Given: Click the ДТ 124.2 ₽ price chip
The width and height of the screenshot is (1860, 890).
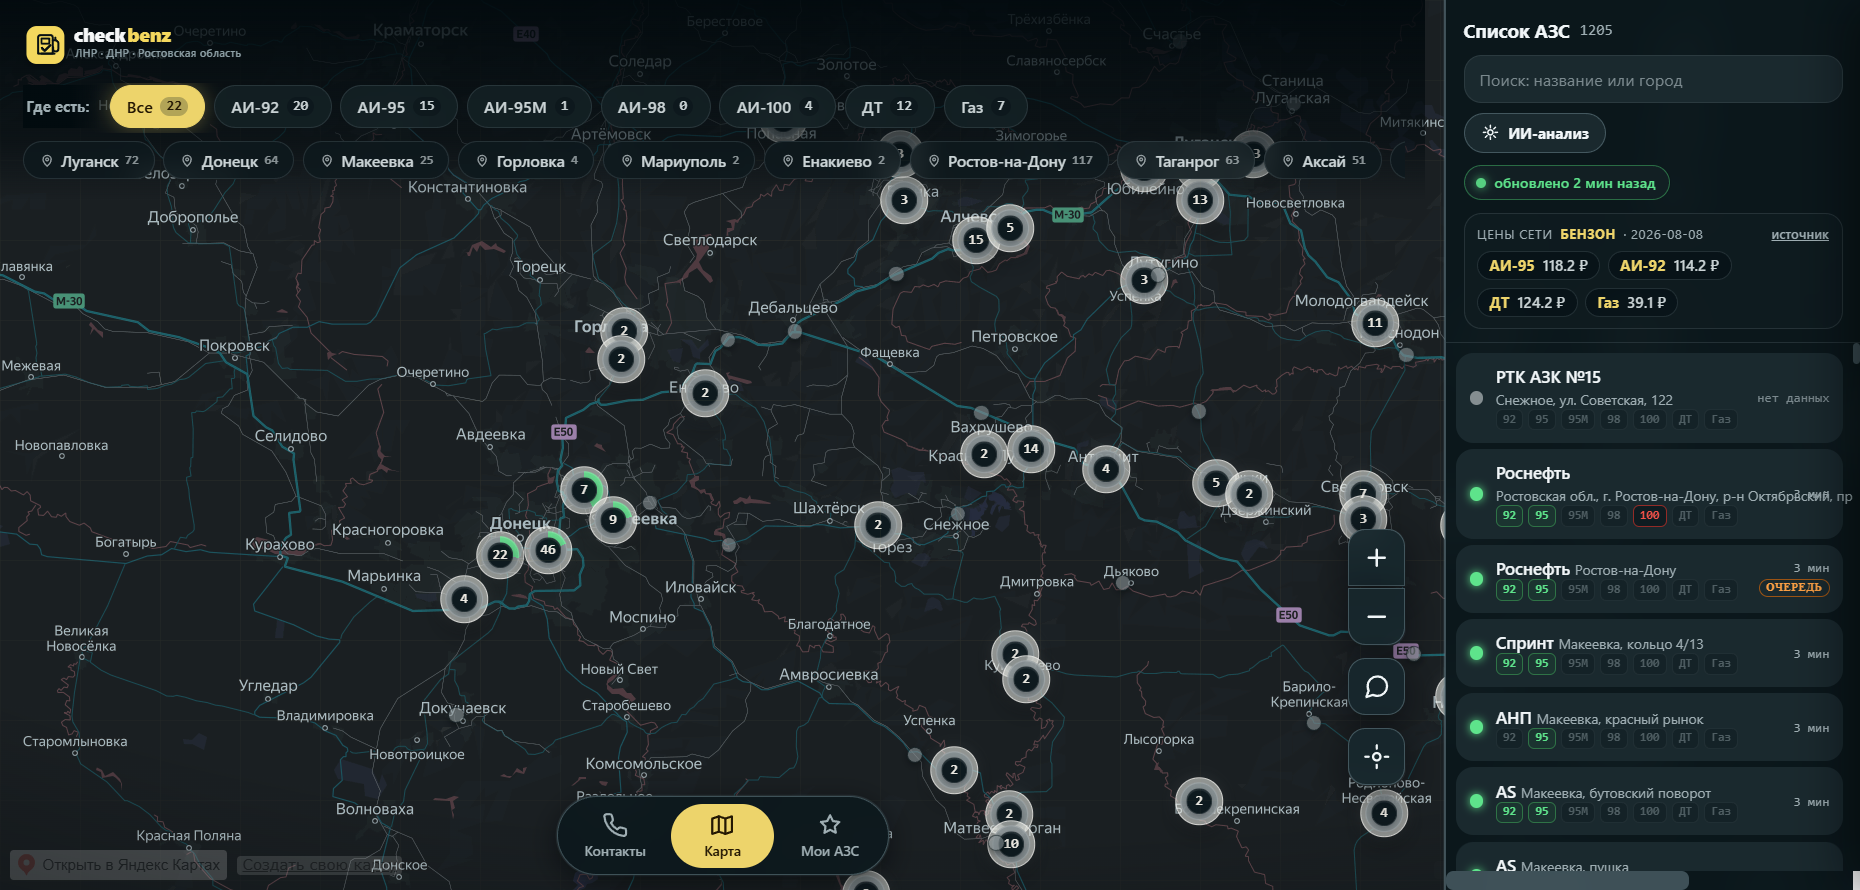Looking at the screenshot, I should [x=1527, y=303].
